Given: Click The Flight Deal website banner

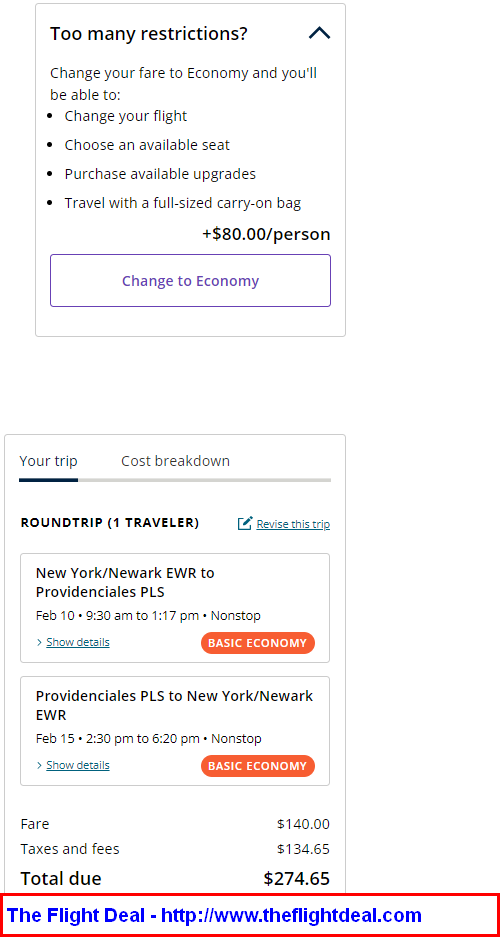Looking at the screenshot, I should pyautogui.click(x=250, y=915).
